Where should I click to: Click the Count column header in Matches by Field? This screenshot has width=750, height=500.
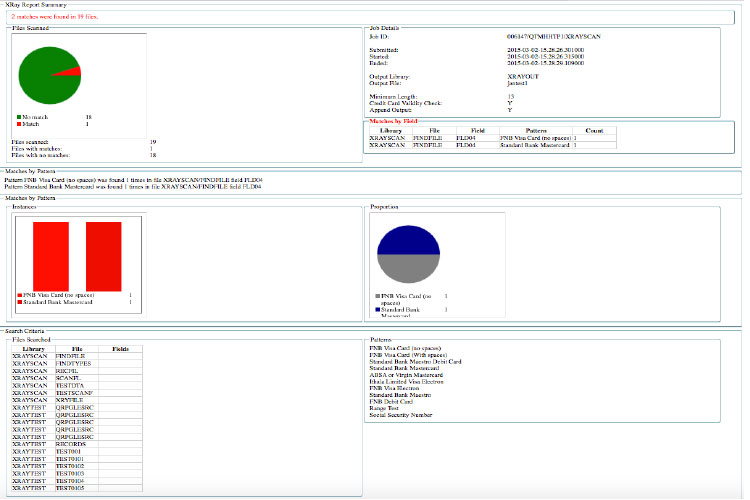(x=594, y=130)
